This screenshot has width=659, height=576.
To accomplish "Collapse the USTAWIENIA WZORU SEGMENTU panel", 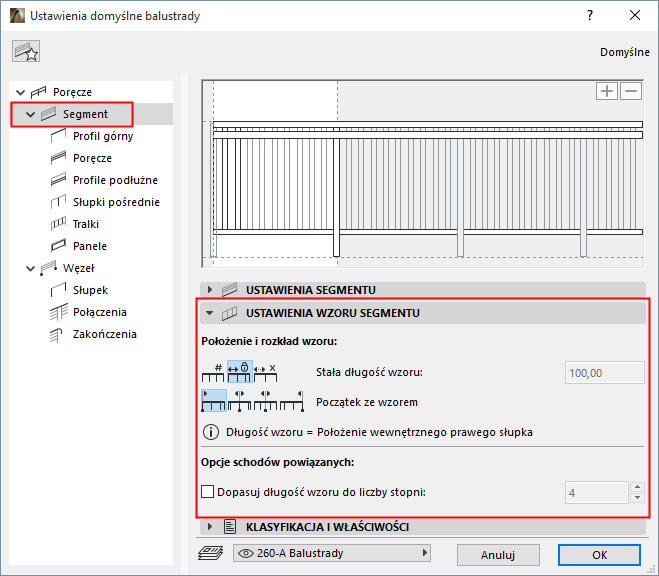I will tap(209, 313).
